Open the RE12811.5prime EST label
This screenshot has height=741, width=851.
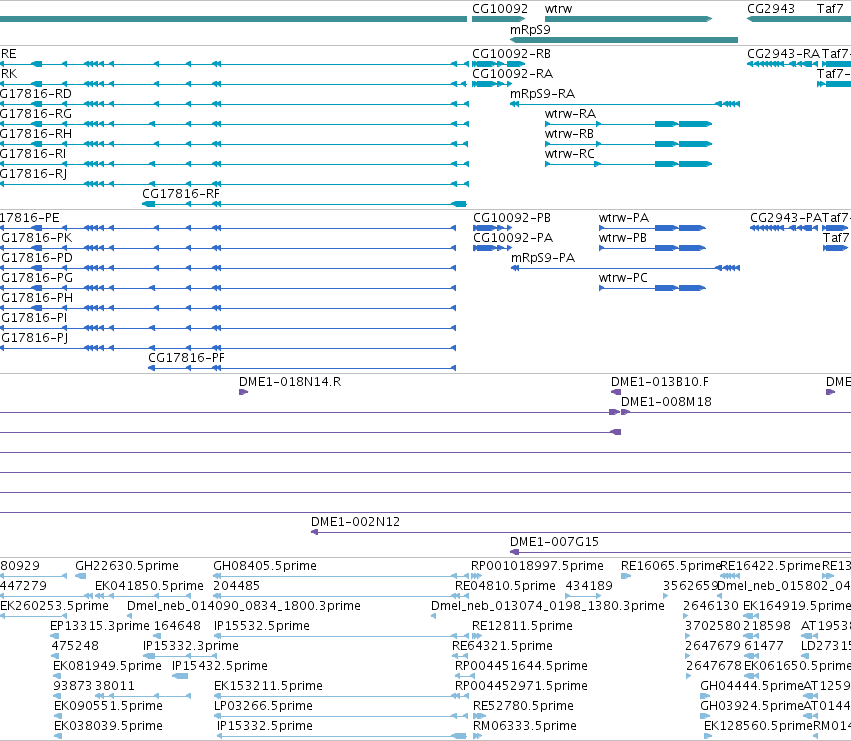(x=522, y=626)
